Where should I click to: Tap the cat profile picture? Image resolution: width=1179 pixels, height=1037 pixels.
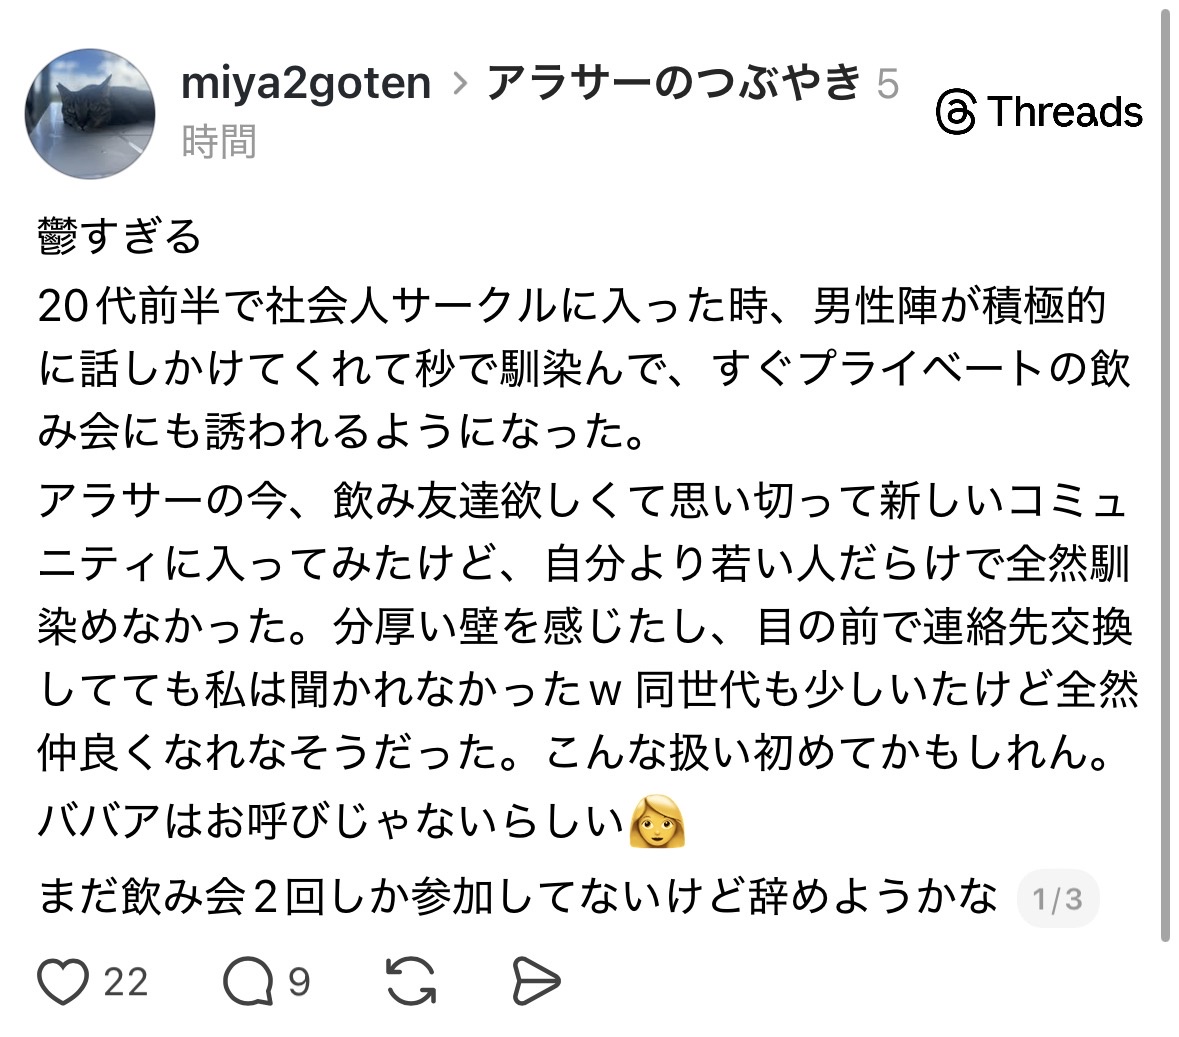[88, 113]
